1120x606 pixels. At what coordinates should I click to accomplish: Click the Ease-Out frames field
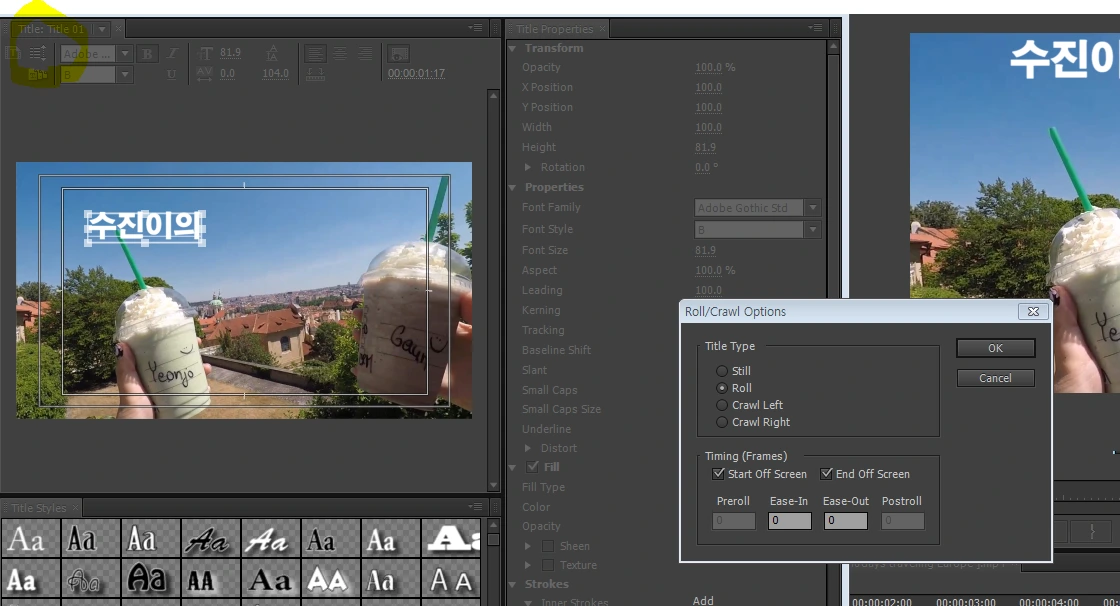(846, 520)
